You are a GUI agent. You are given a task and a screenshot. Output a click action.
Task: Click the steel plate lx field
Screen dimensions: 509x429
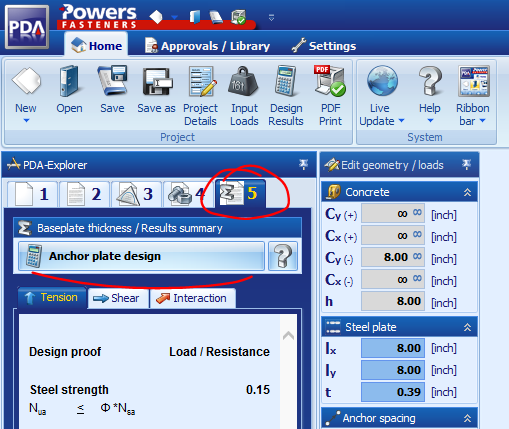pos(393,348)
